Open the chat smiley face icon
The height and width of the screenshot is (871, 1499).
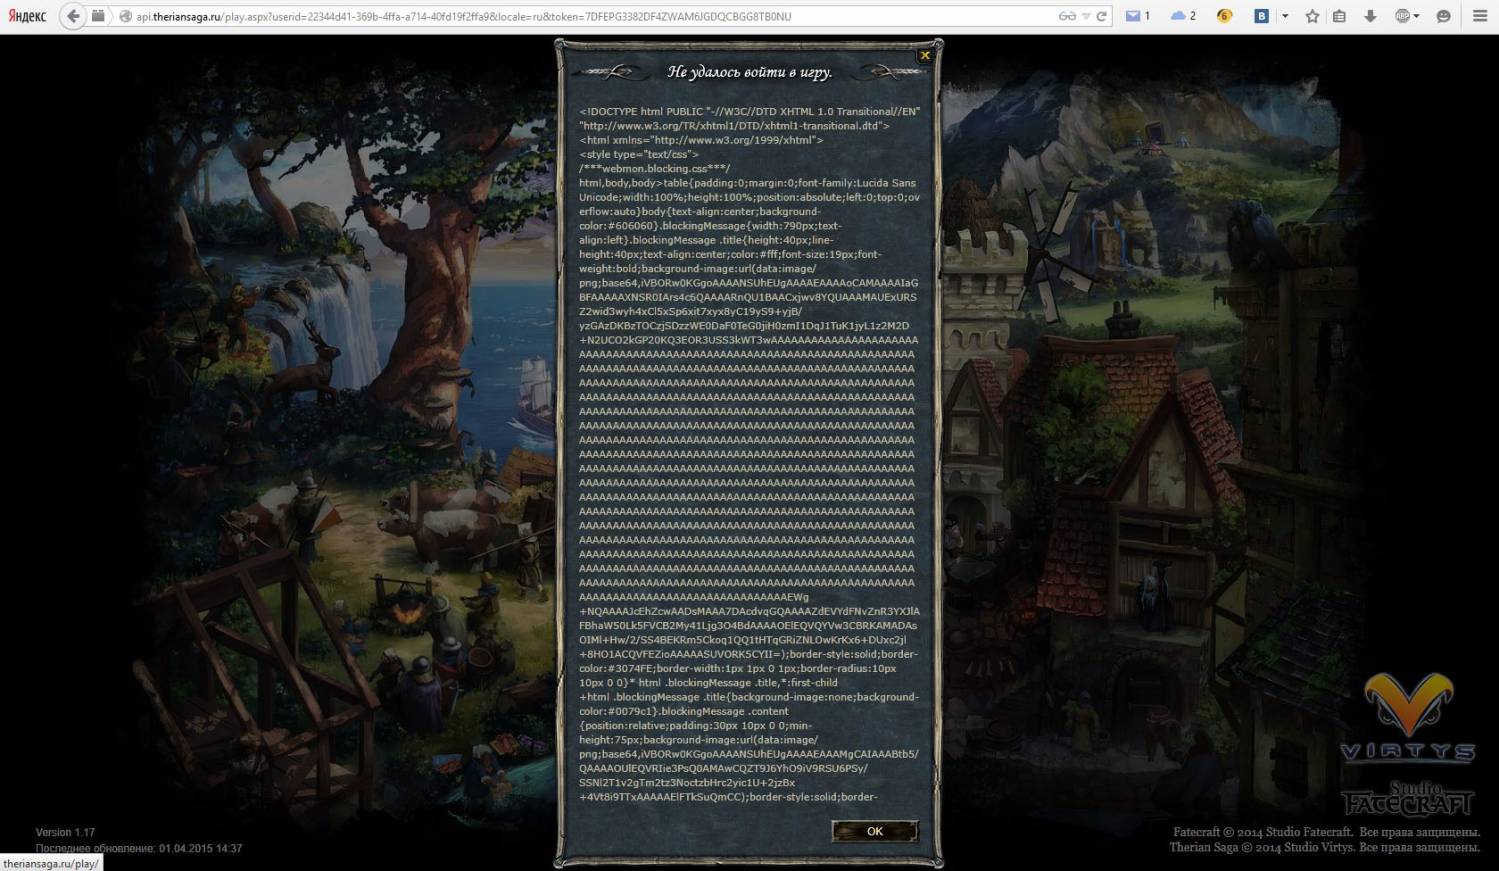click(1443, 17)
